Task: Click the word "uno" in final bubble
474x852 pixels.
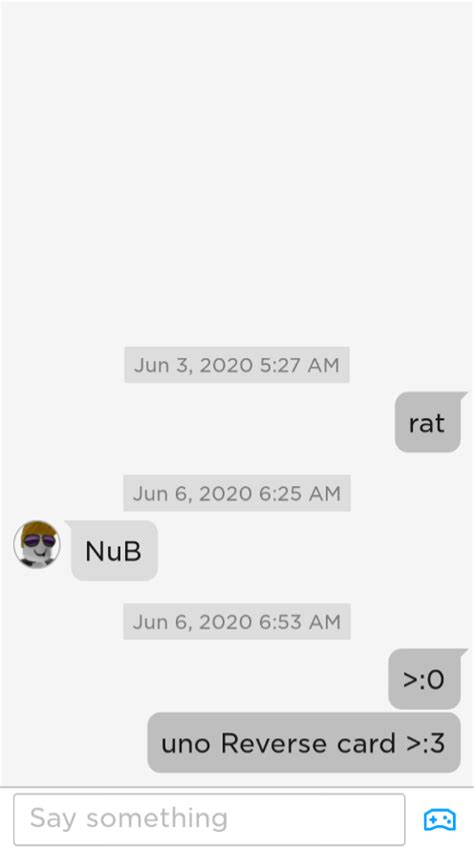Action: click(x=186, y=744)
